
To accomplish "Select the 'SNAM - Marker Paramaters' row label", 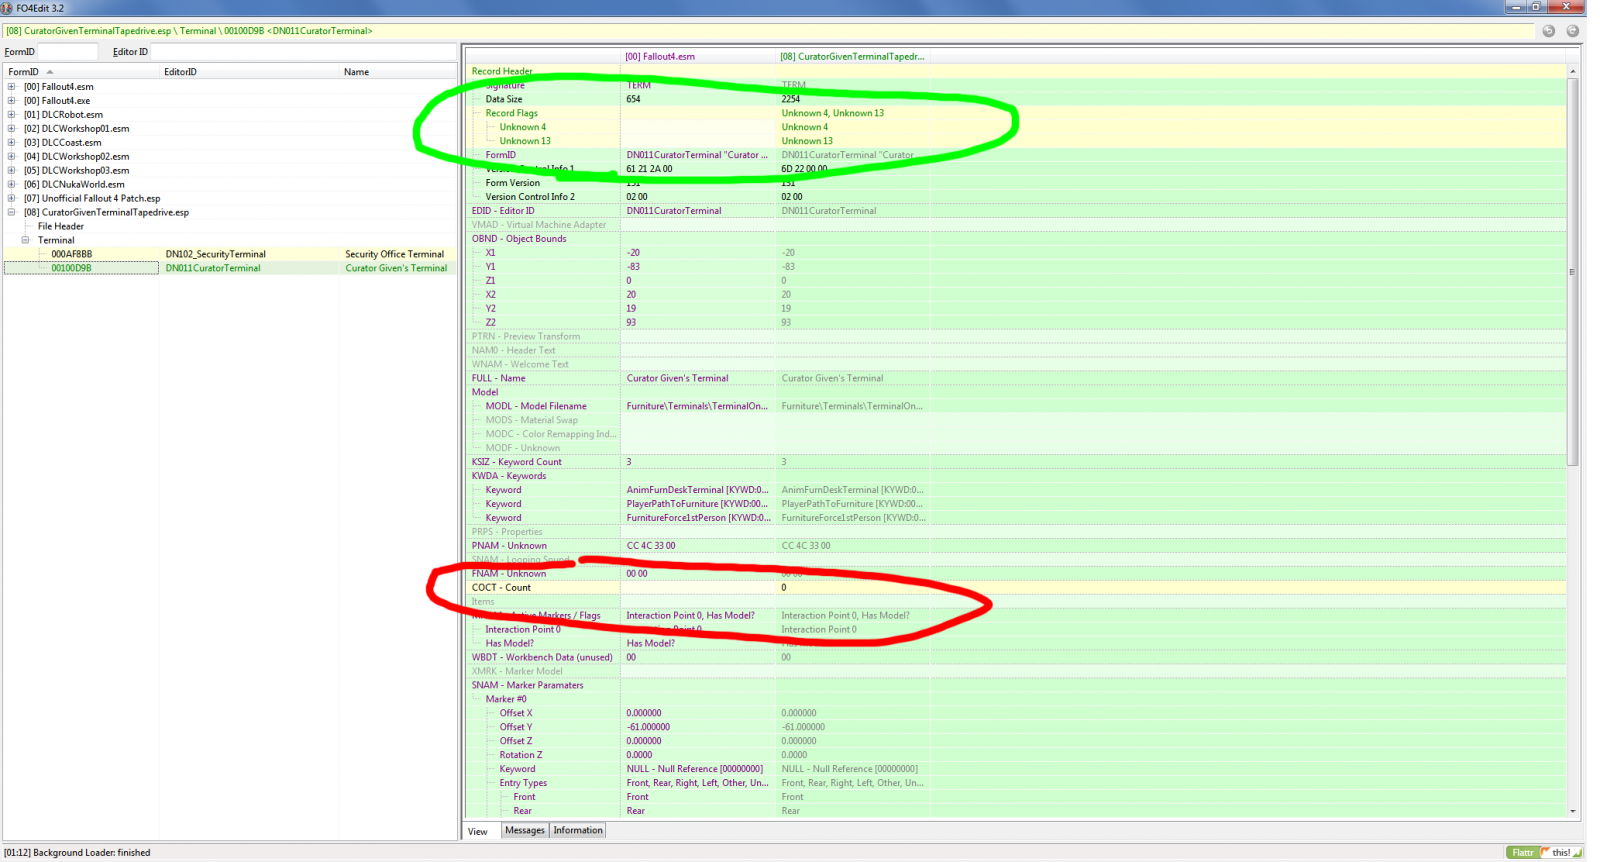I will tap(527, 686).
